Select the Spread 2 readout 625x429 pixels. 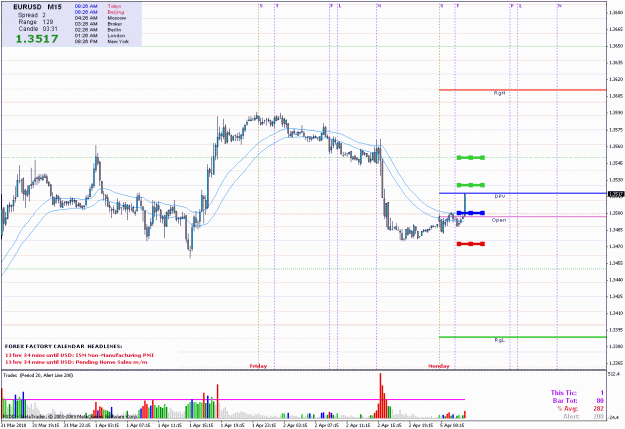31,15
